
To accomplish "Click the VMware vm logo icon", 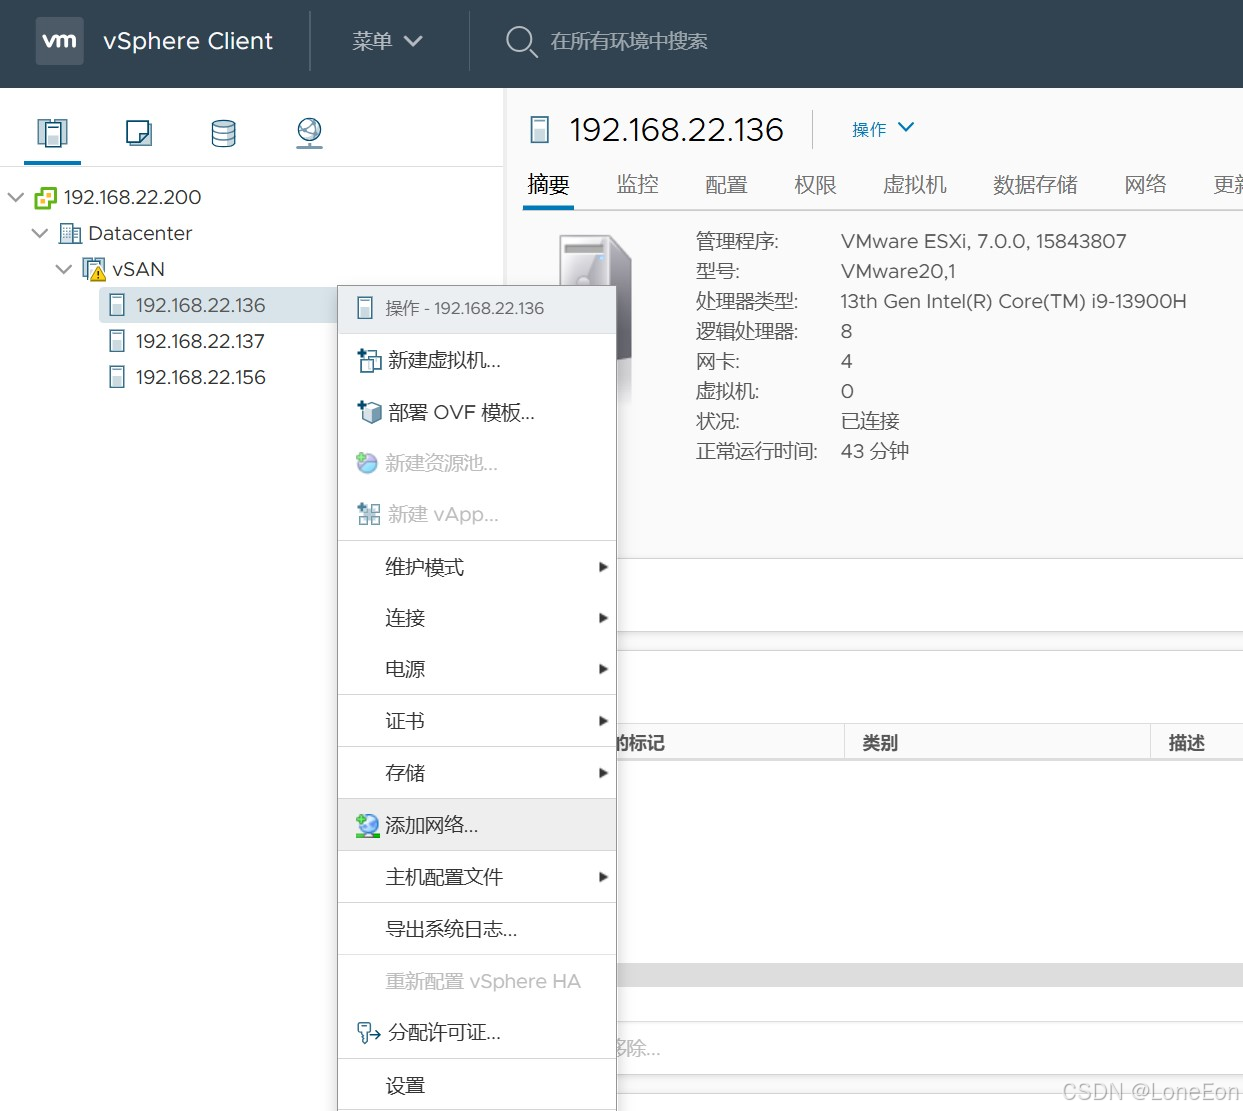I will coord(59,41).
